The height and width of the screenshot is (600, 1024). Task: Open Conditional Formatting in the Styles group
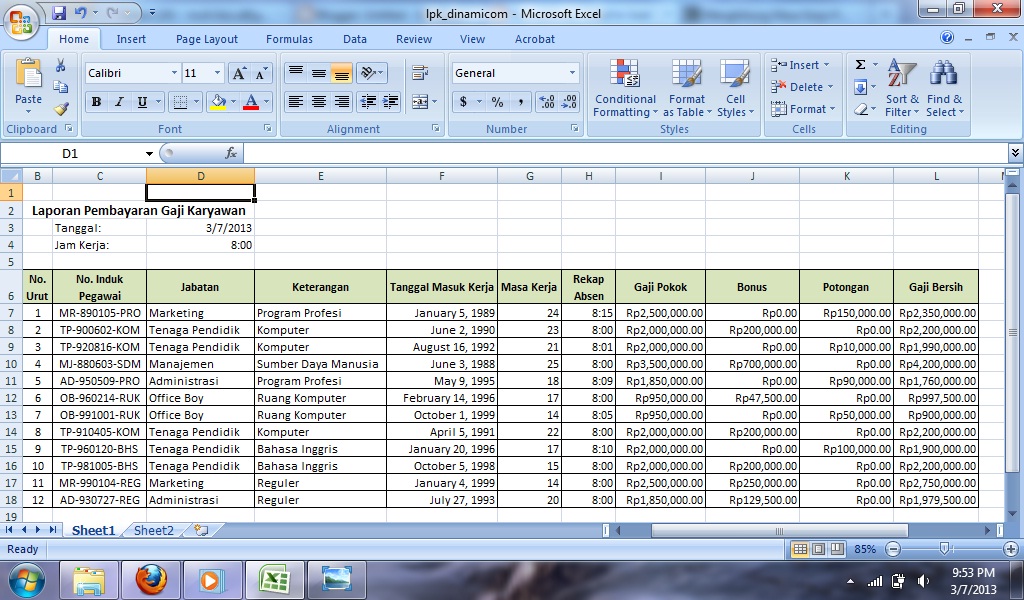click(x=624, y=89)
